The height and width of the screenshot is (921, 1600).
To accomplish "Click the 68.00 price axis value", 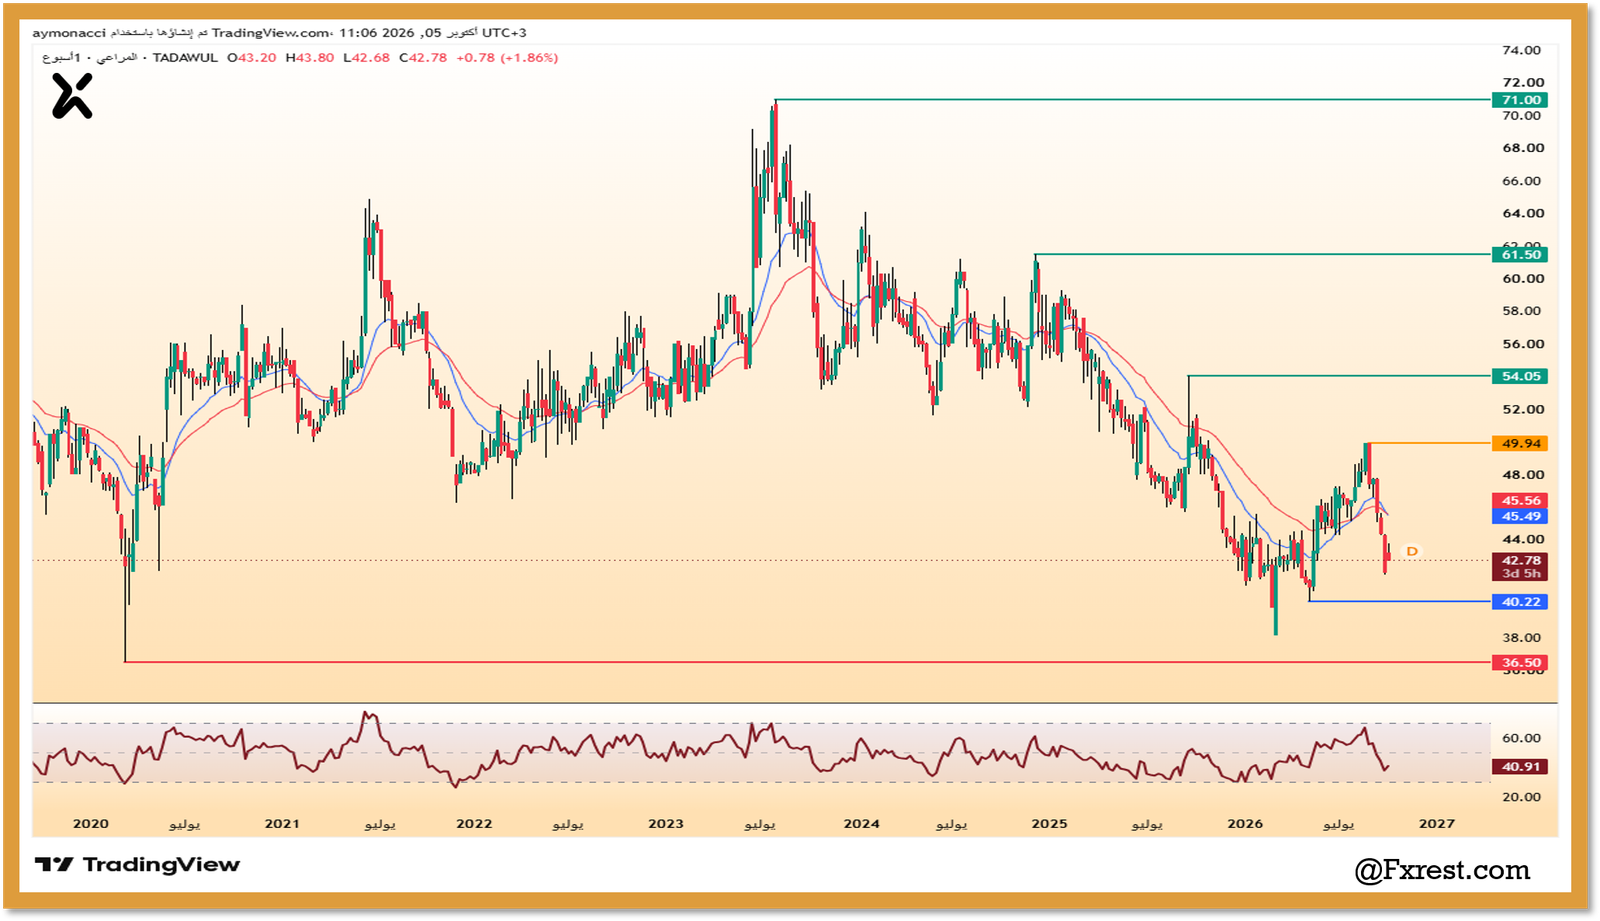I will point(1523,148).
